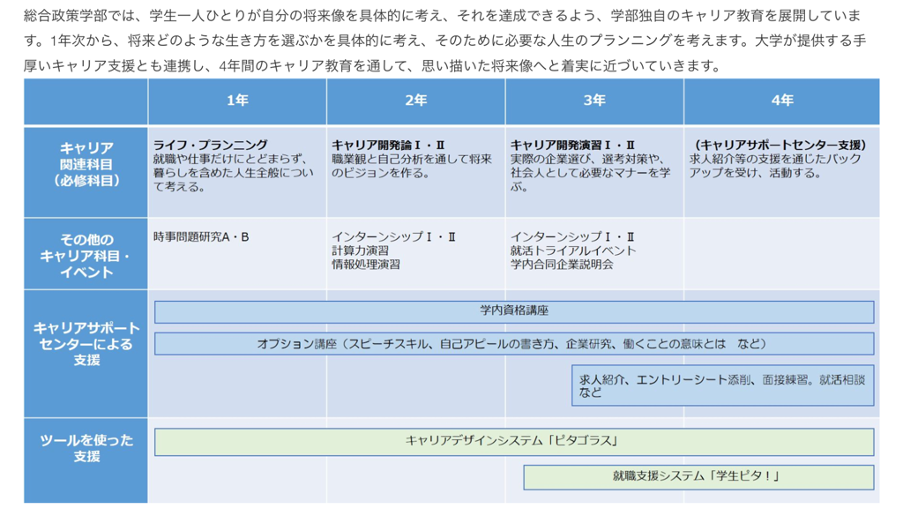Image resolution: width=904 pixels, height=516 pixels.
Task: Click the 学内資格講座 bar
Action: (514, 312)
